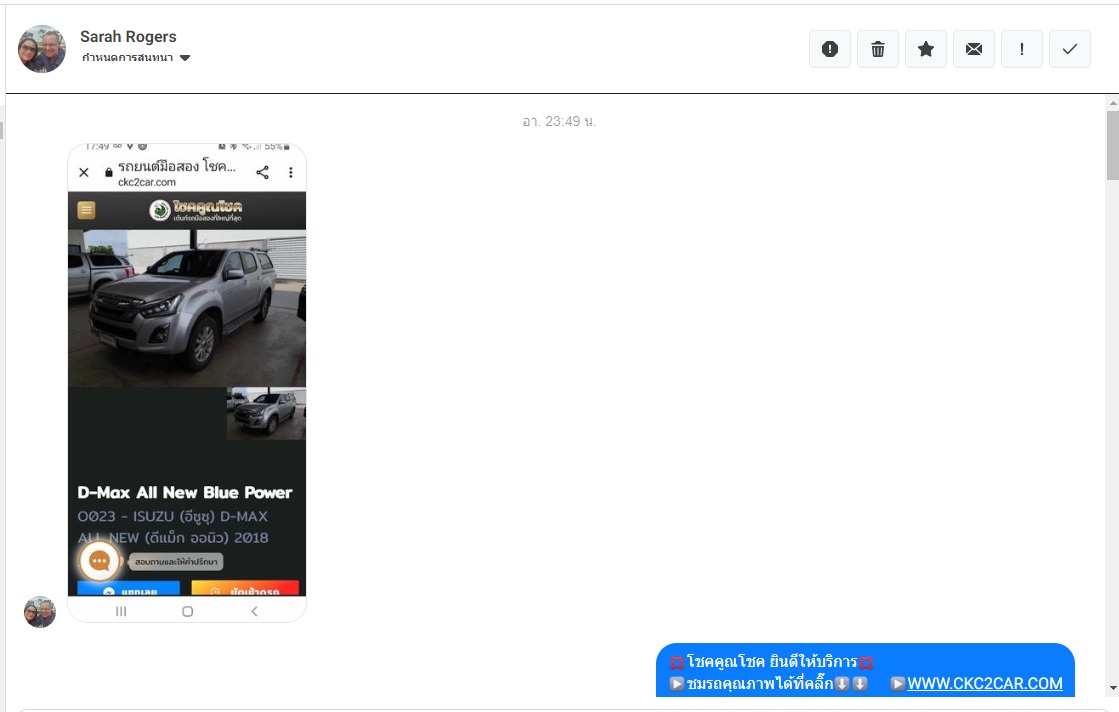
Task: Star this conversation as follow up
Action: coord(926,49)
